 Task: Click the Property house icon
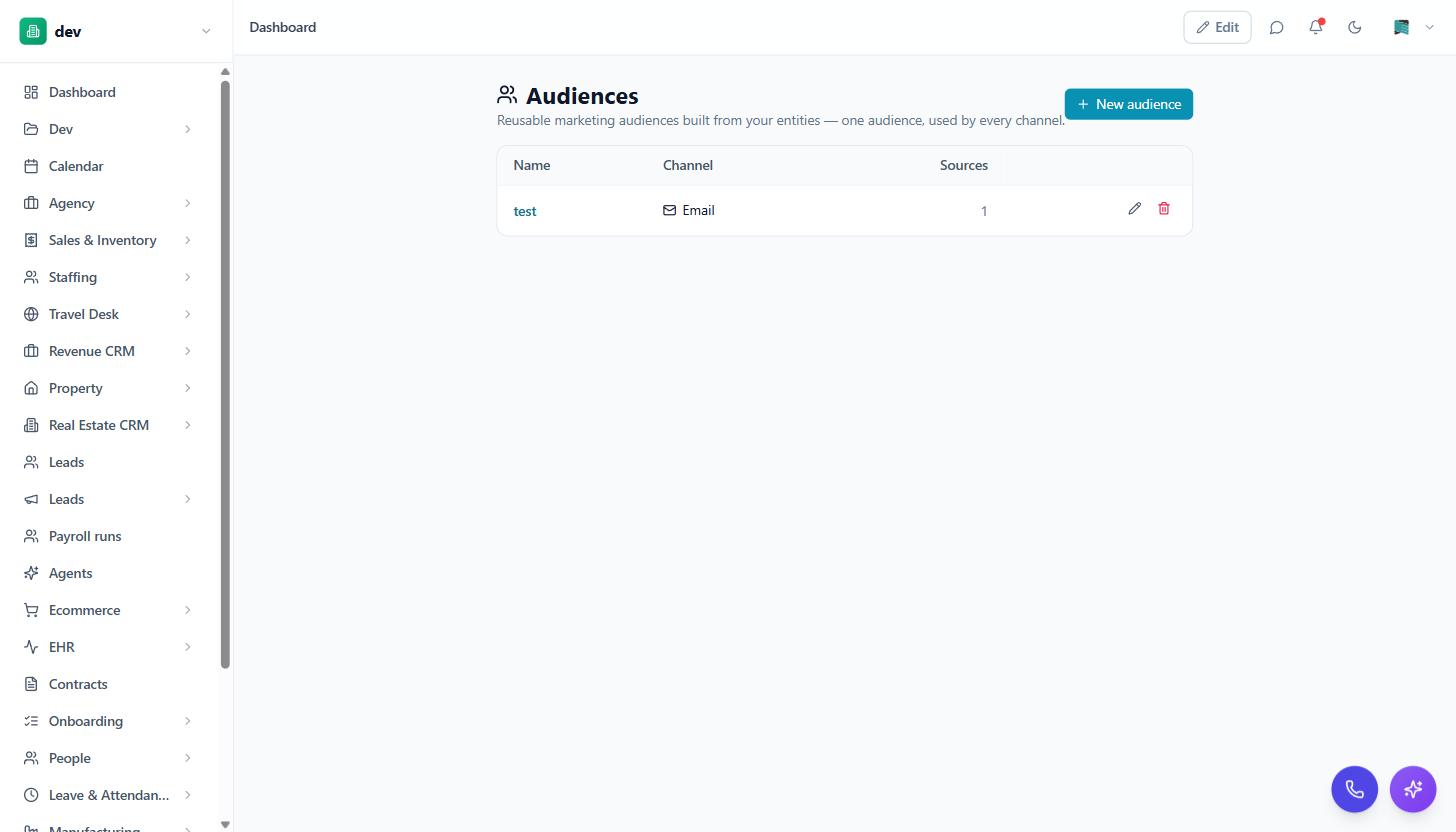[x=31, y=388]
